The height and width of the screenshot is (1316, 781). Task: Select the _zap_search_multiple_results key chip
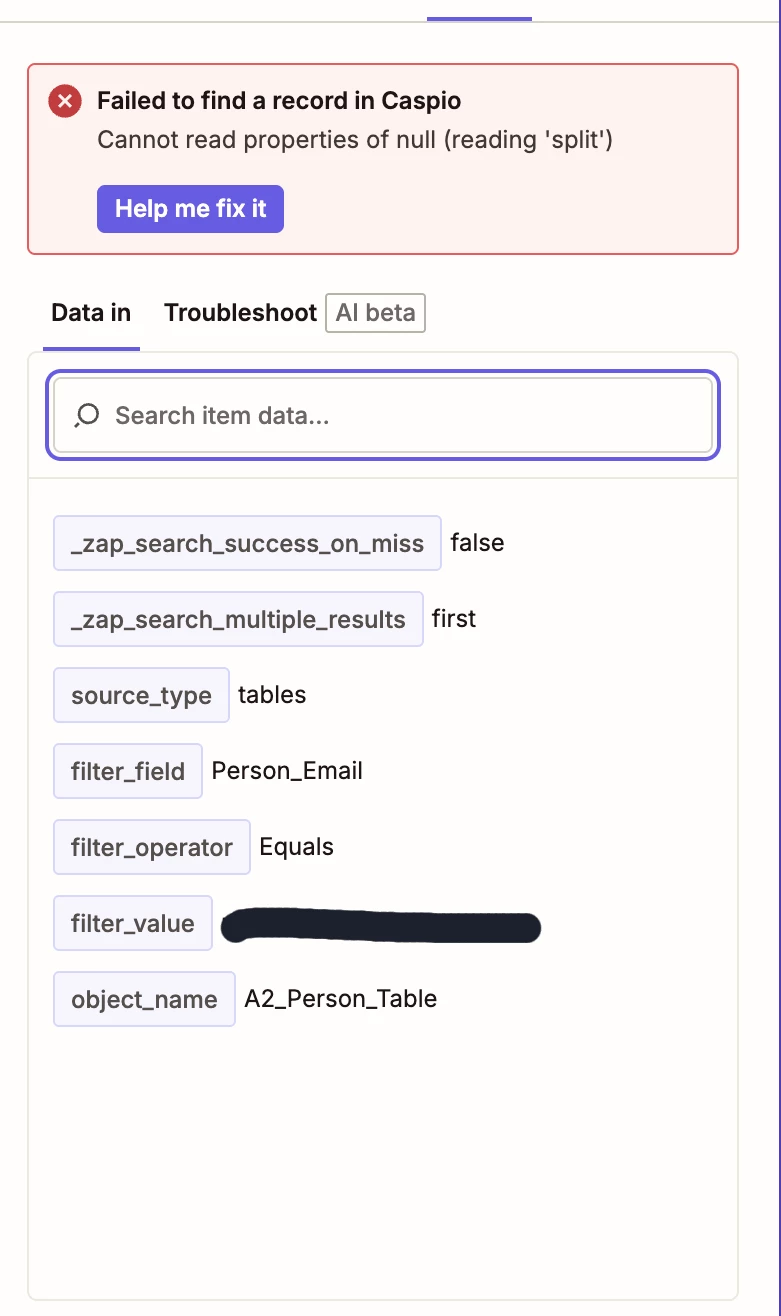tap(238, 619)
